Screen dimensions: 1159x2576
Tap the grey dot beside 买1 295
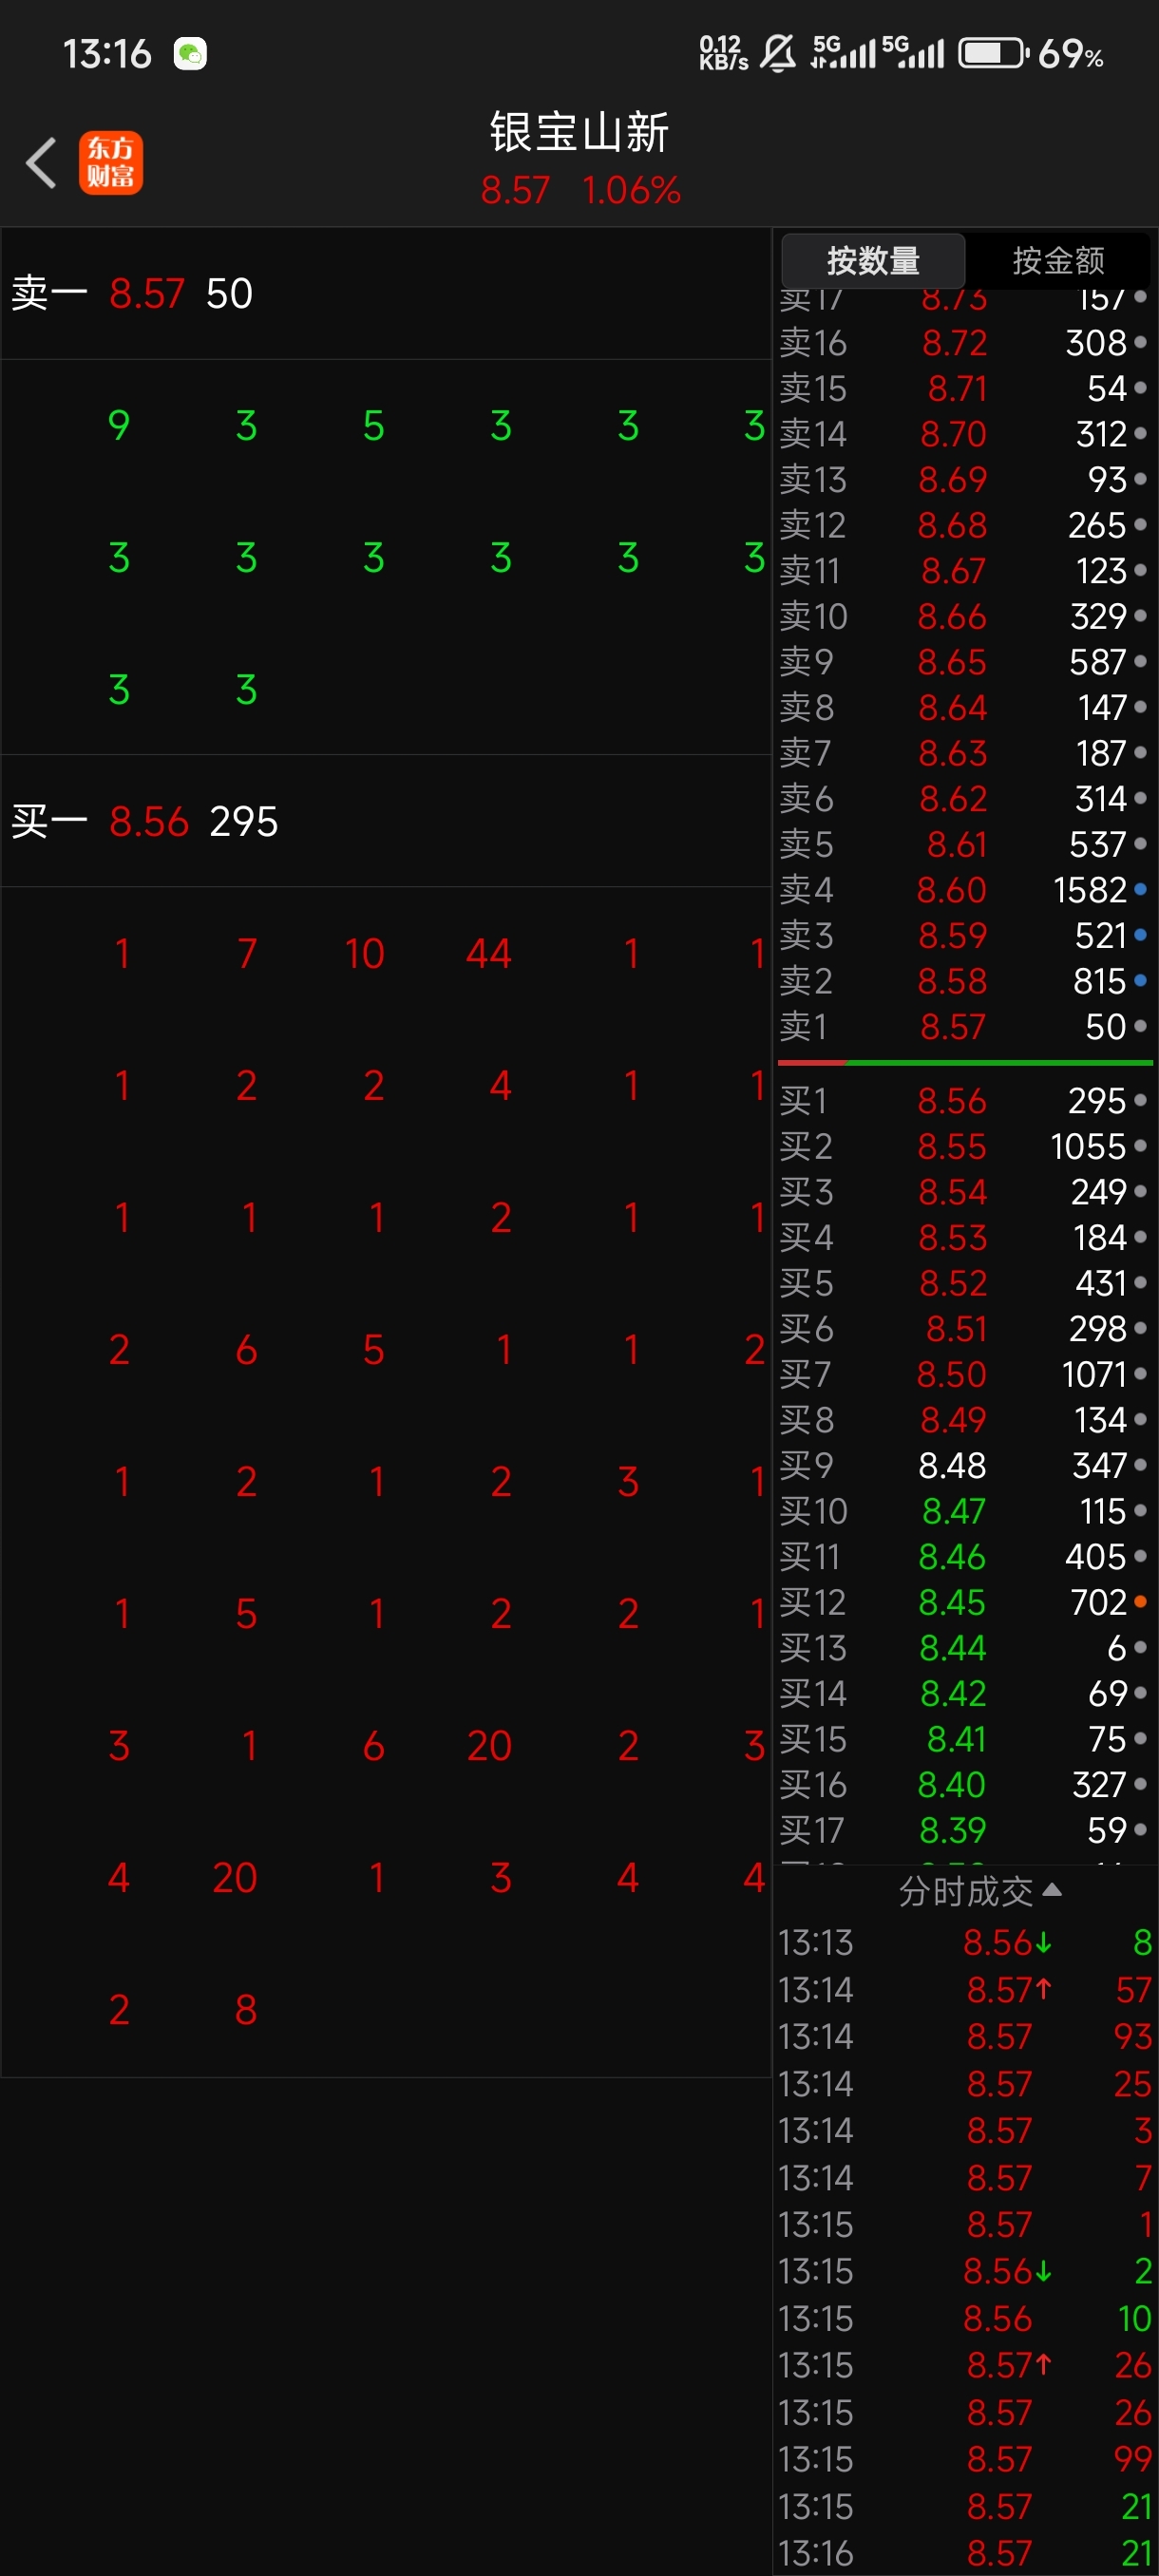(x=1140, y=1100)
